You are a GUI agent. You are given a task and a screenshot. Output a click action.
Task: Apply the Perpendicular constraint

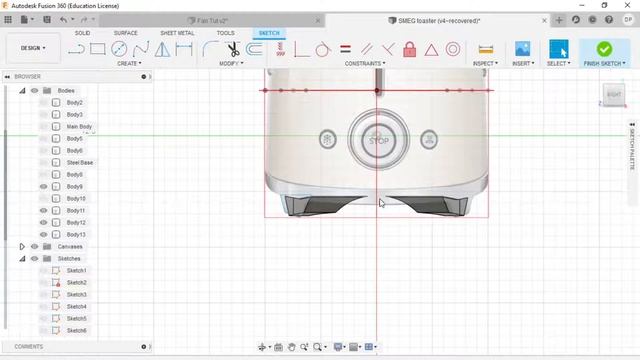click(388, 49)
